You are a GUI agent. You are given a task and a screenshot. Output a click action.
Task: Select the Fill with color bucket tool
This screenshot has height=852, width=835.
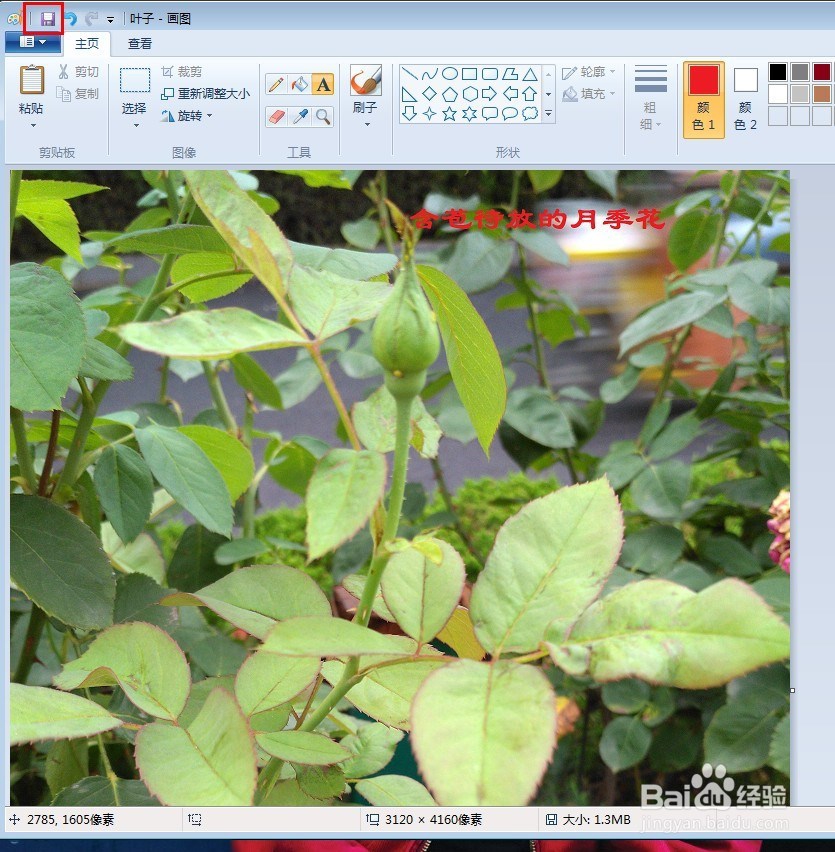(299, 84)
